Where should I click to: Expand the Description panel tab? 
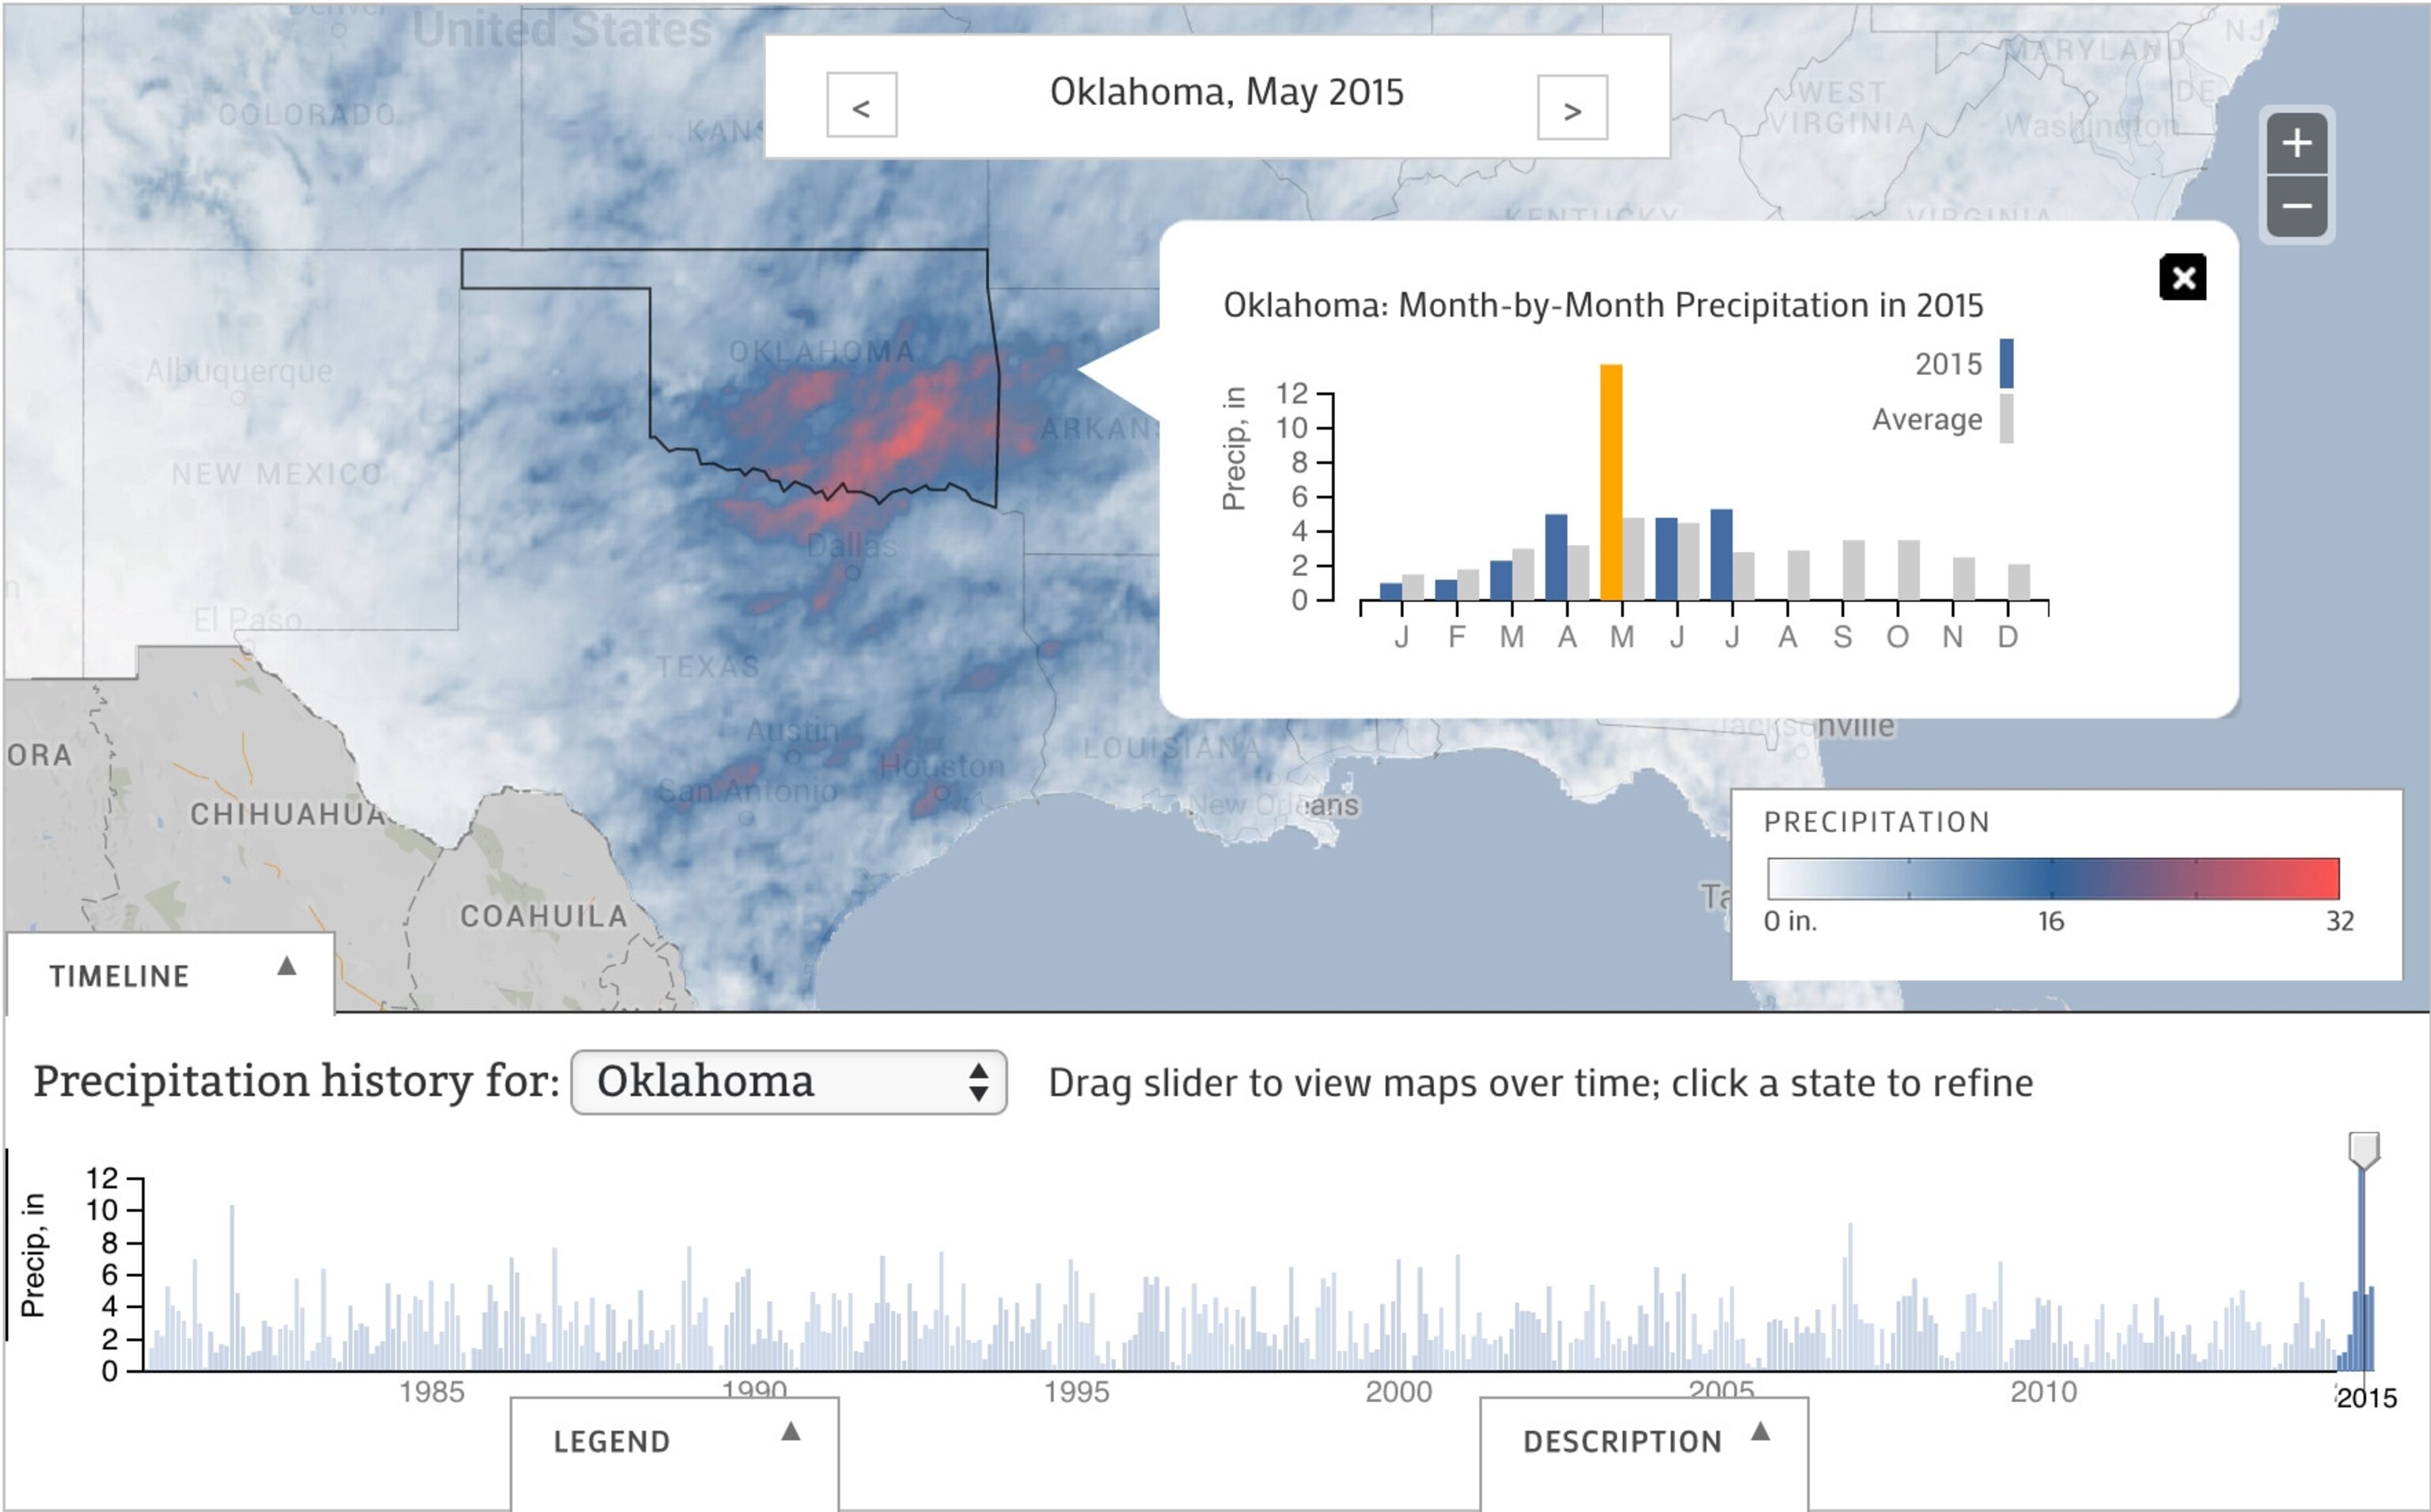1622,1441
